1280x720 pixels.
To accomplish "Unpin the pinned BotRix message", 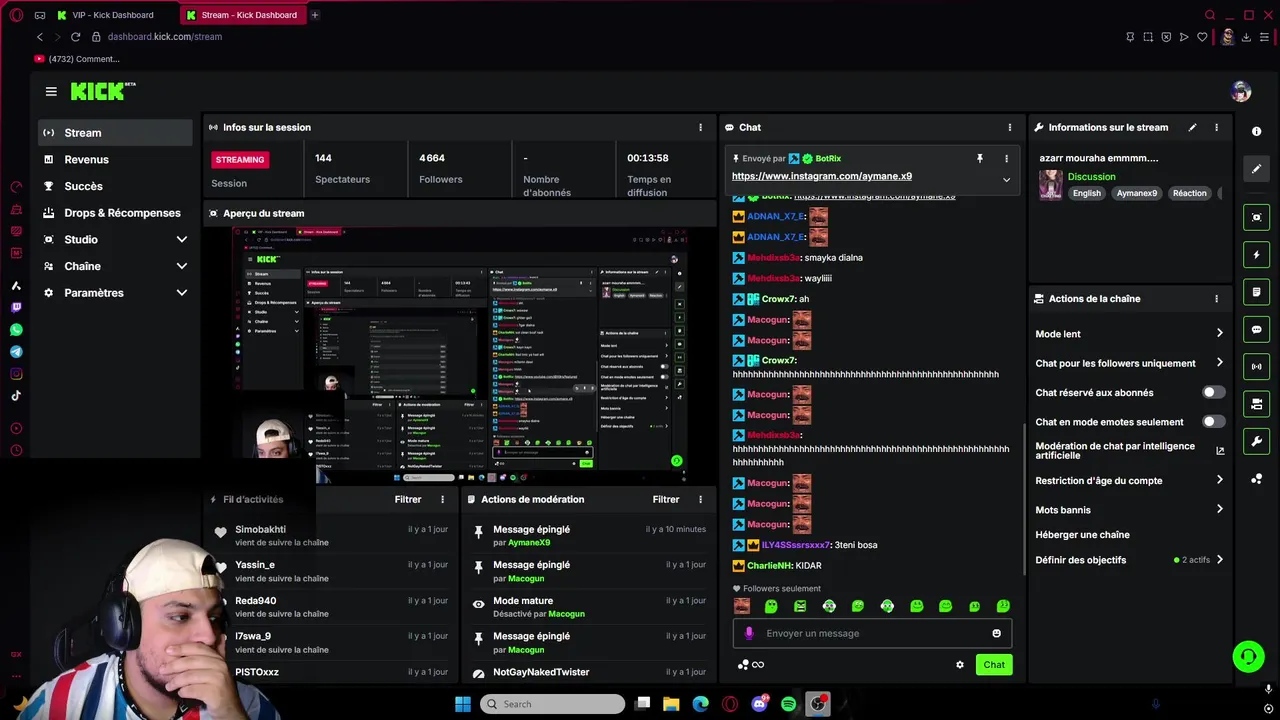I will click(980, 158).
